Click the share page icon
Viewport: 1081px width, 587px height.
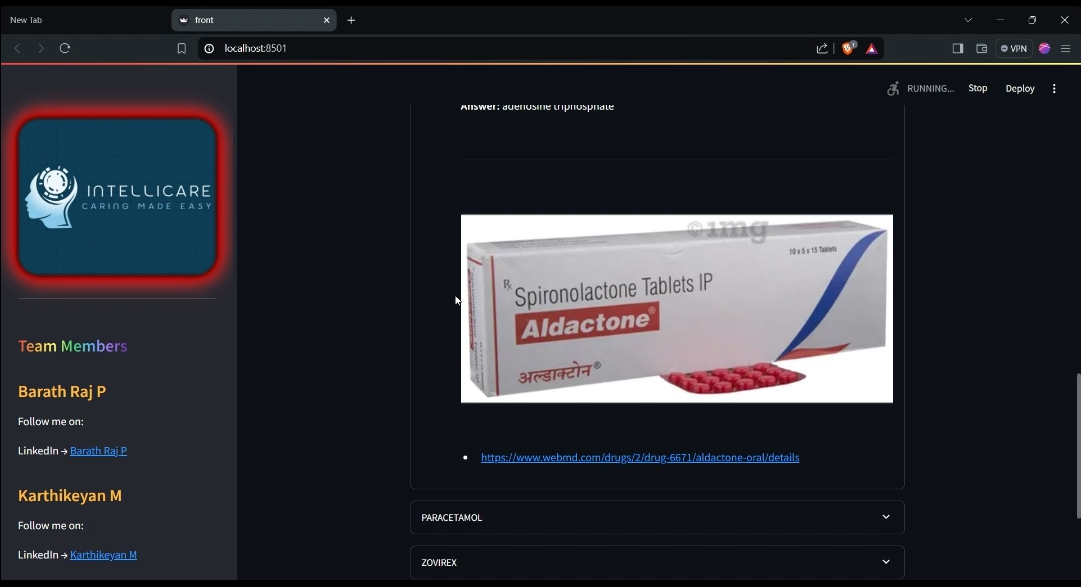click(822, 48)
